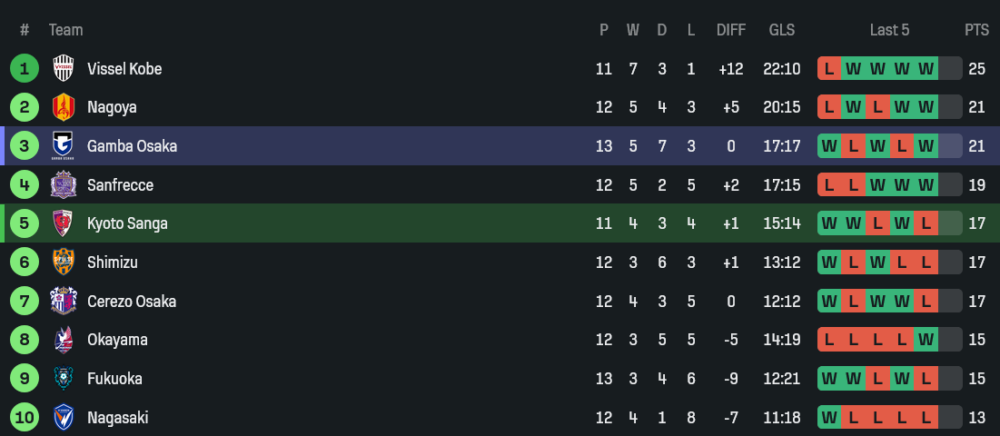Open the Sanfrecce purple crest icon

pos(63,185)
